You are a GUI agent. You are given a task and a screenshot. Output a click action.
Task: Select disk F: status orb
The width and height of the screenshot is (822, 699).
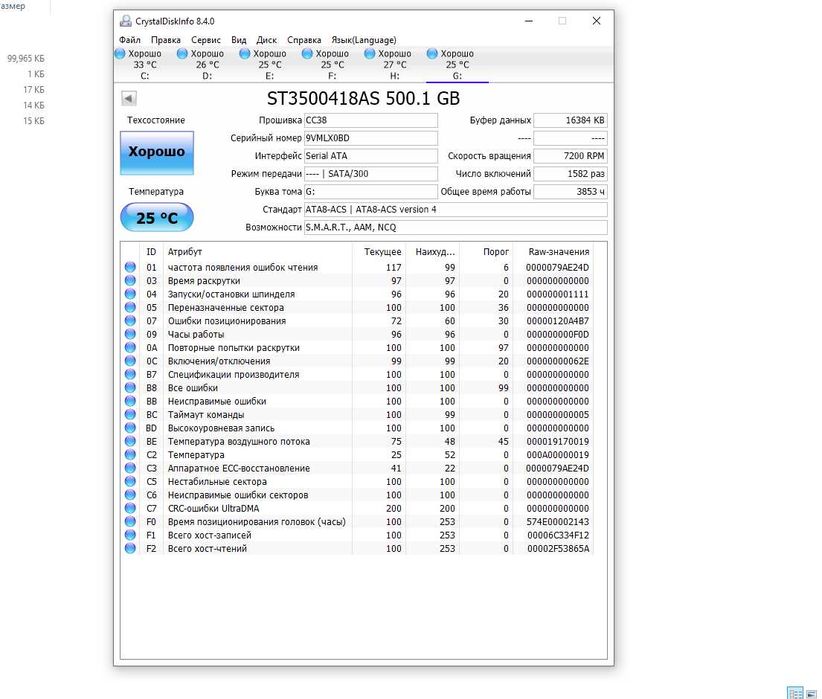tap(307, 53)
